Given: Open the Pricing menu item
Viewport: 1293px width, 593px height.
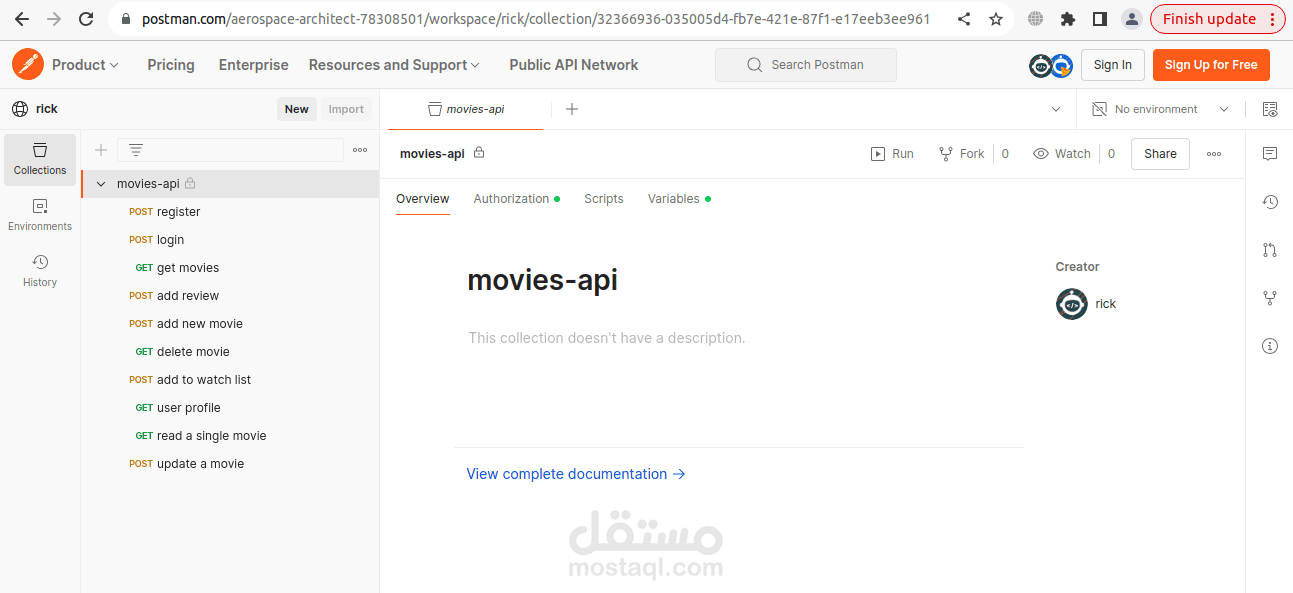Looking at the screenshot, I should (171, 65).
